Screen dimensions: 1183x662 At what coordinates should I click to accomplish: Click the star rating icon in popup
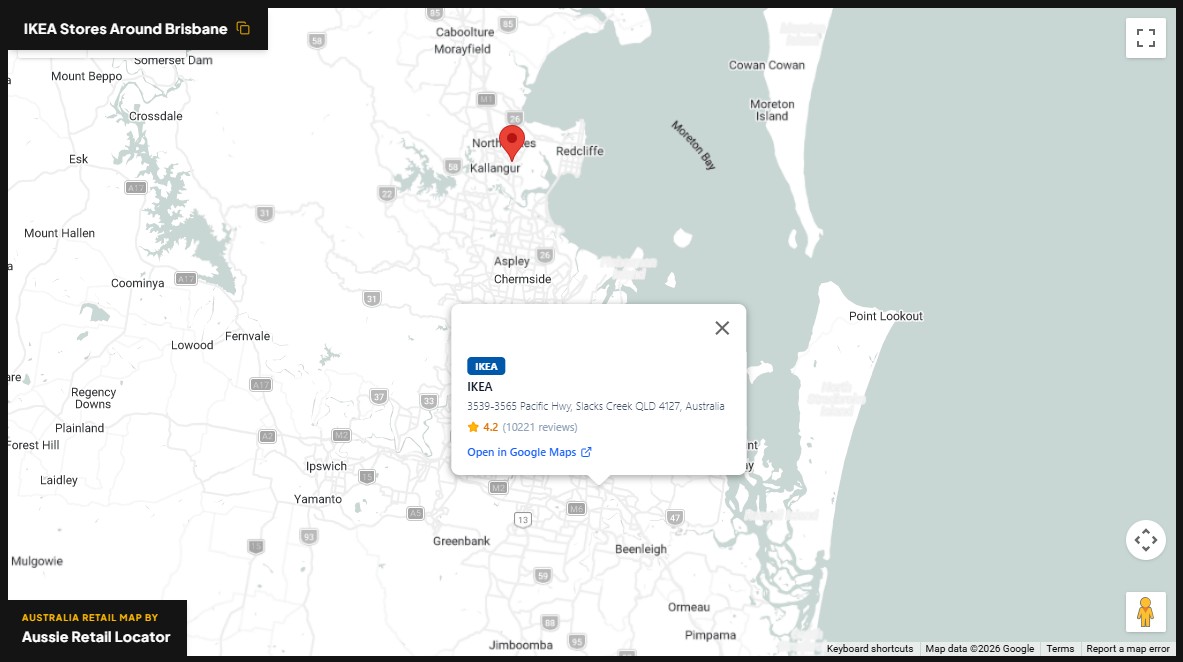[473, 427]
